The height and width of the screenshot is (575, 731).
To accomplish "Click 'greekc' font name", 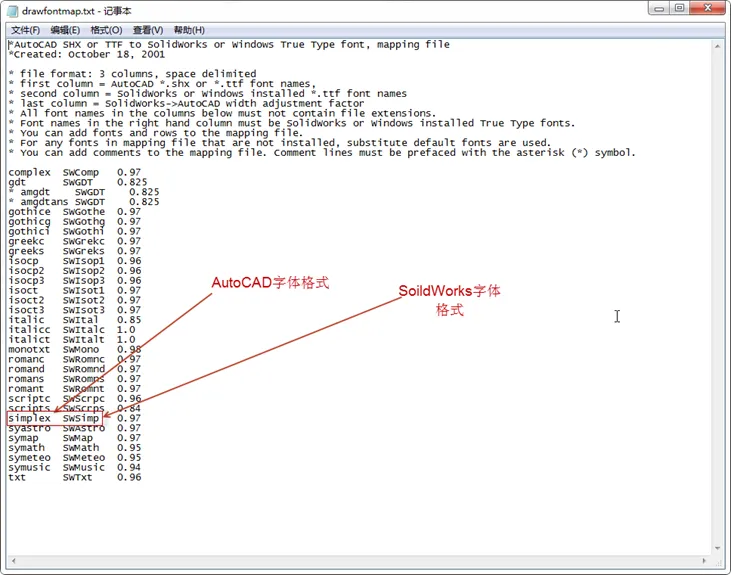I will tap(26, 241).
